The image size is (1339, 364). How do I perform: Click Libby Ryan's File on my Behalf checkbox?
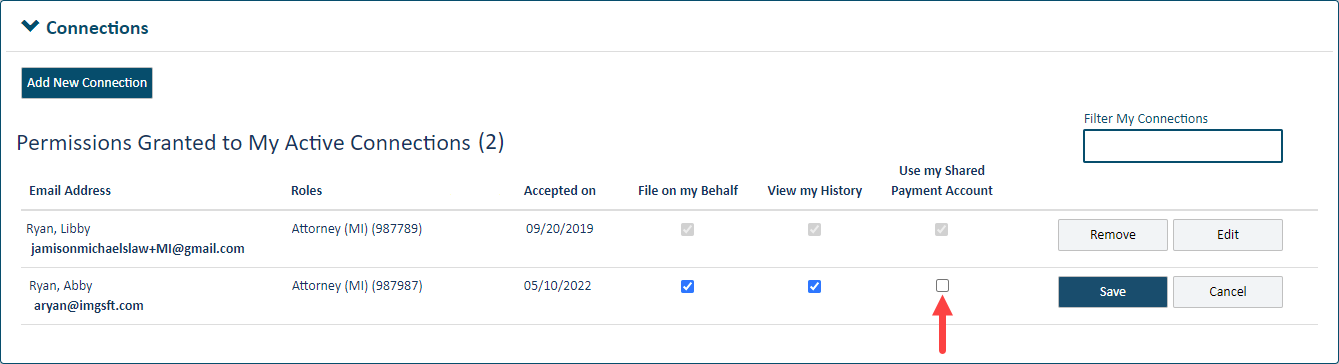[687, 229]
